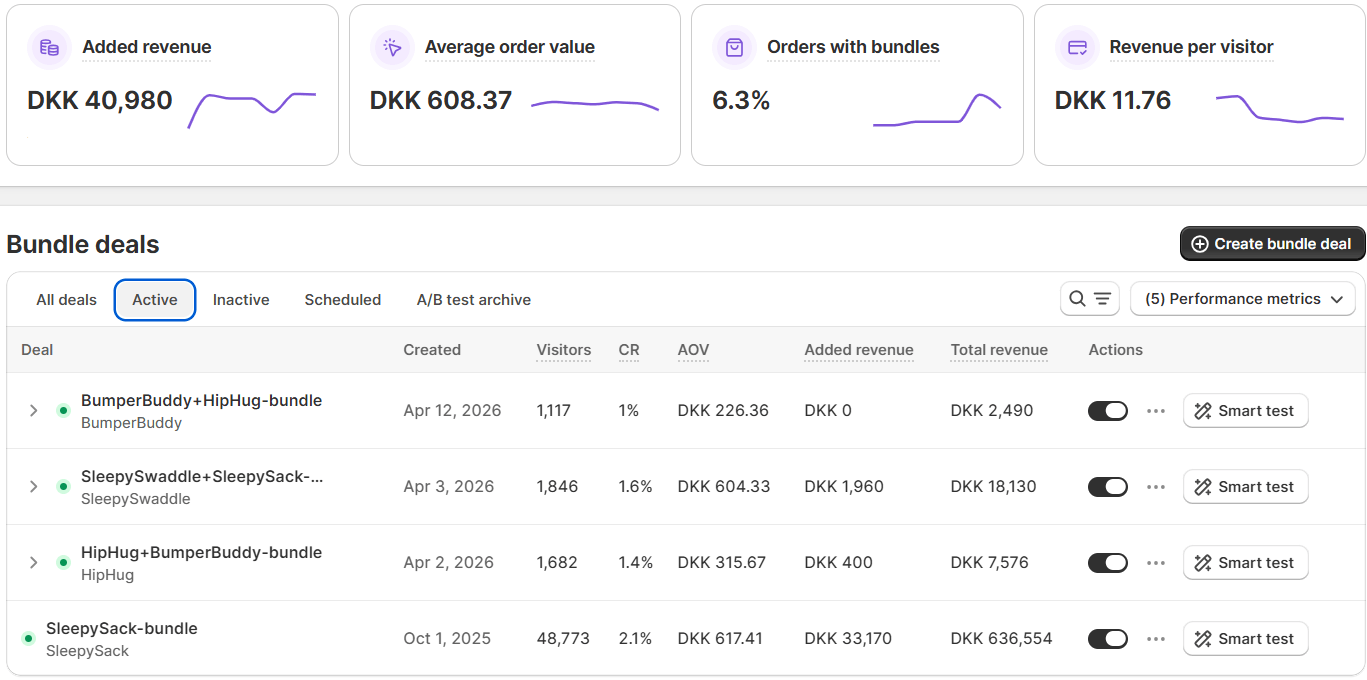Click green status dot of BumperBuddy+HipHug-bundle

63,411
